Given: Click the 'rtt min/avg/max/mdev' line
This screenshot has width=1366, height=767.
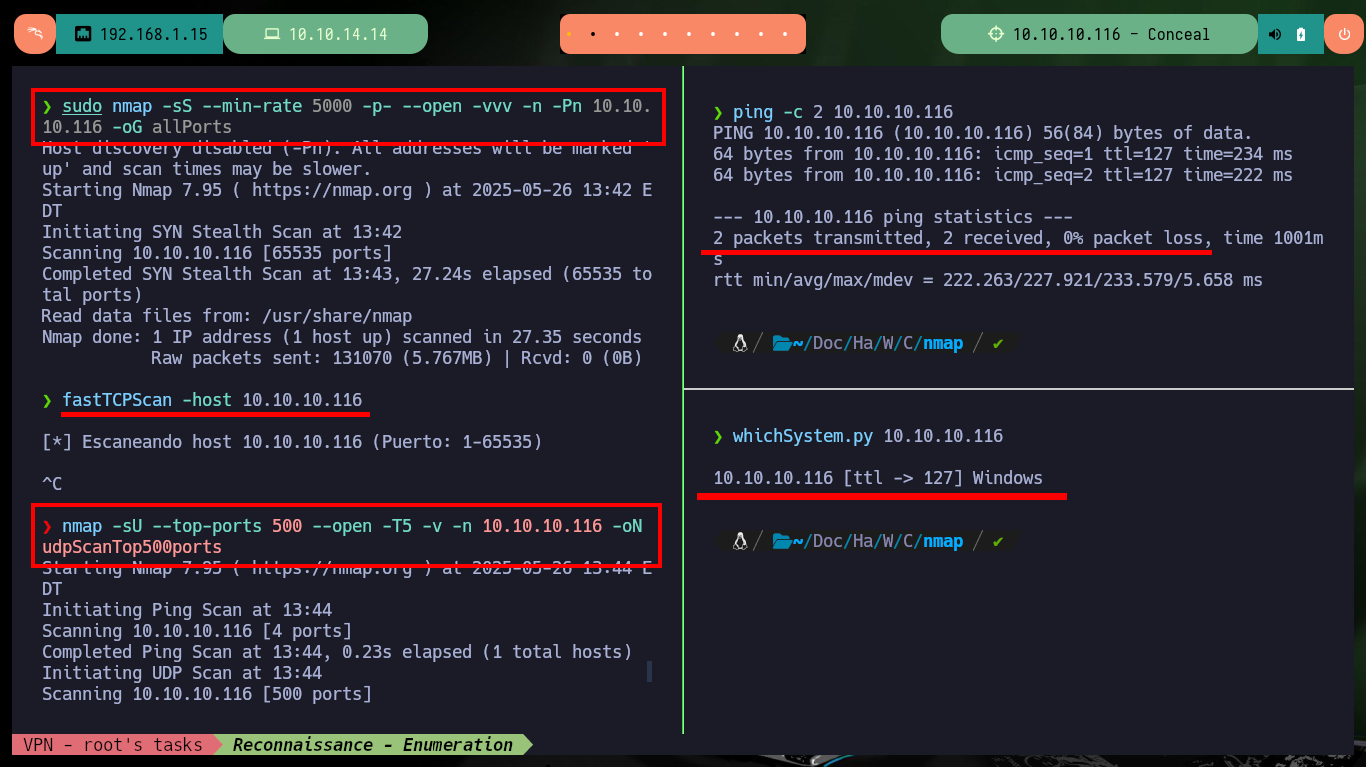Looking at the screenshot, I should [x=988, y=280].
